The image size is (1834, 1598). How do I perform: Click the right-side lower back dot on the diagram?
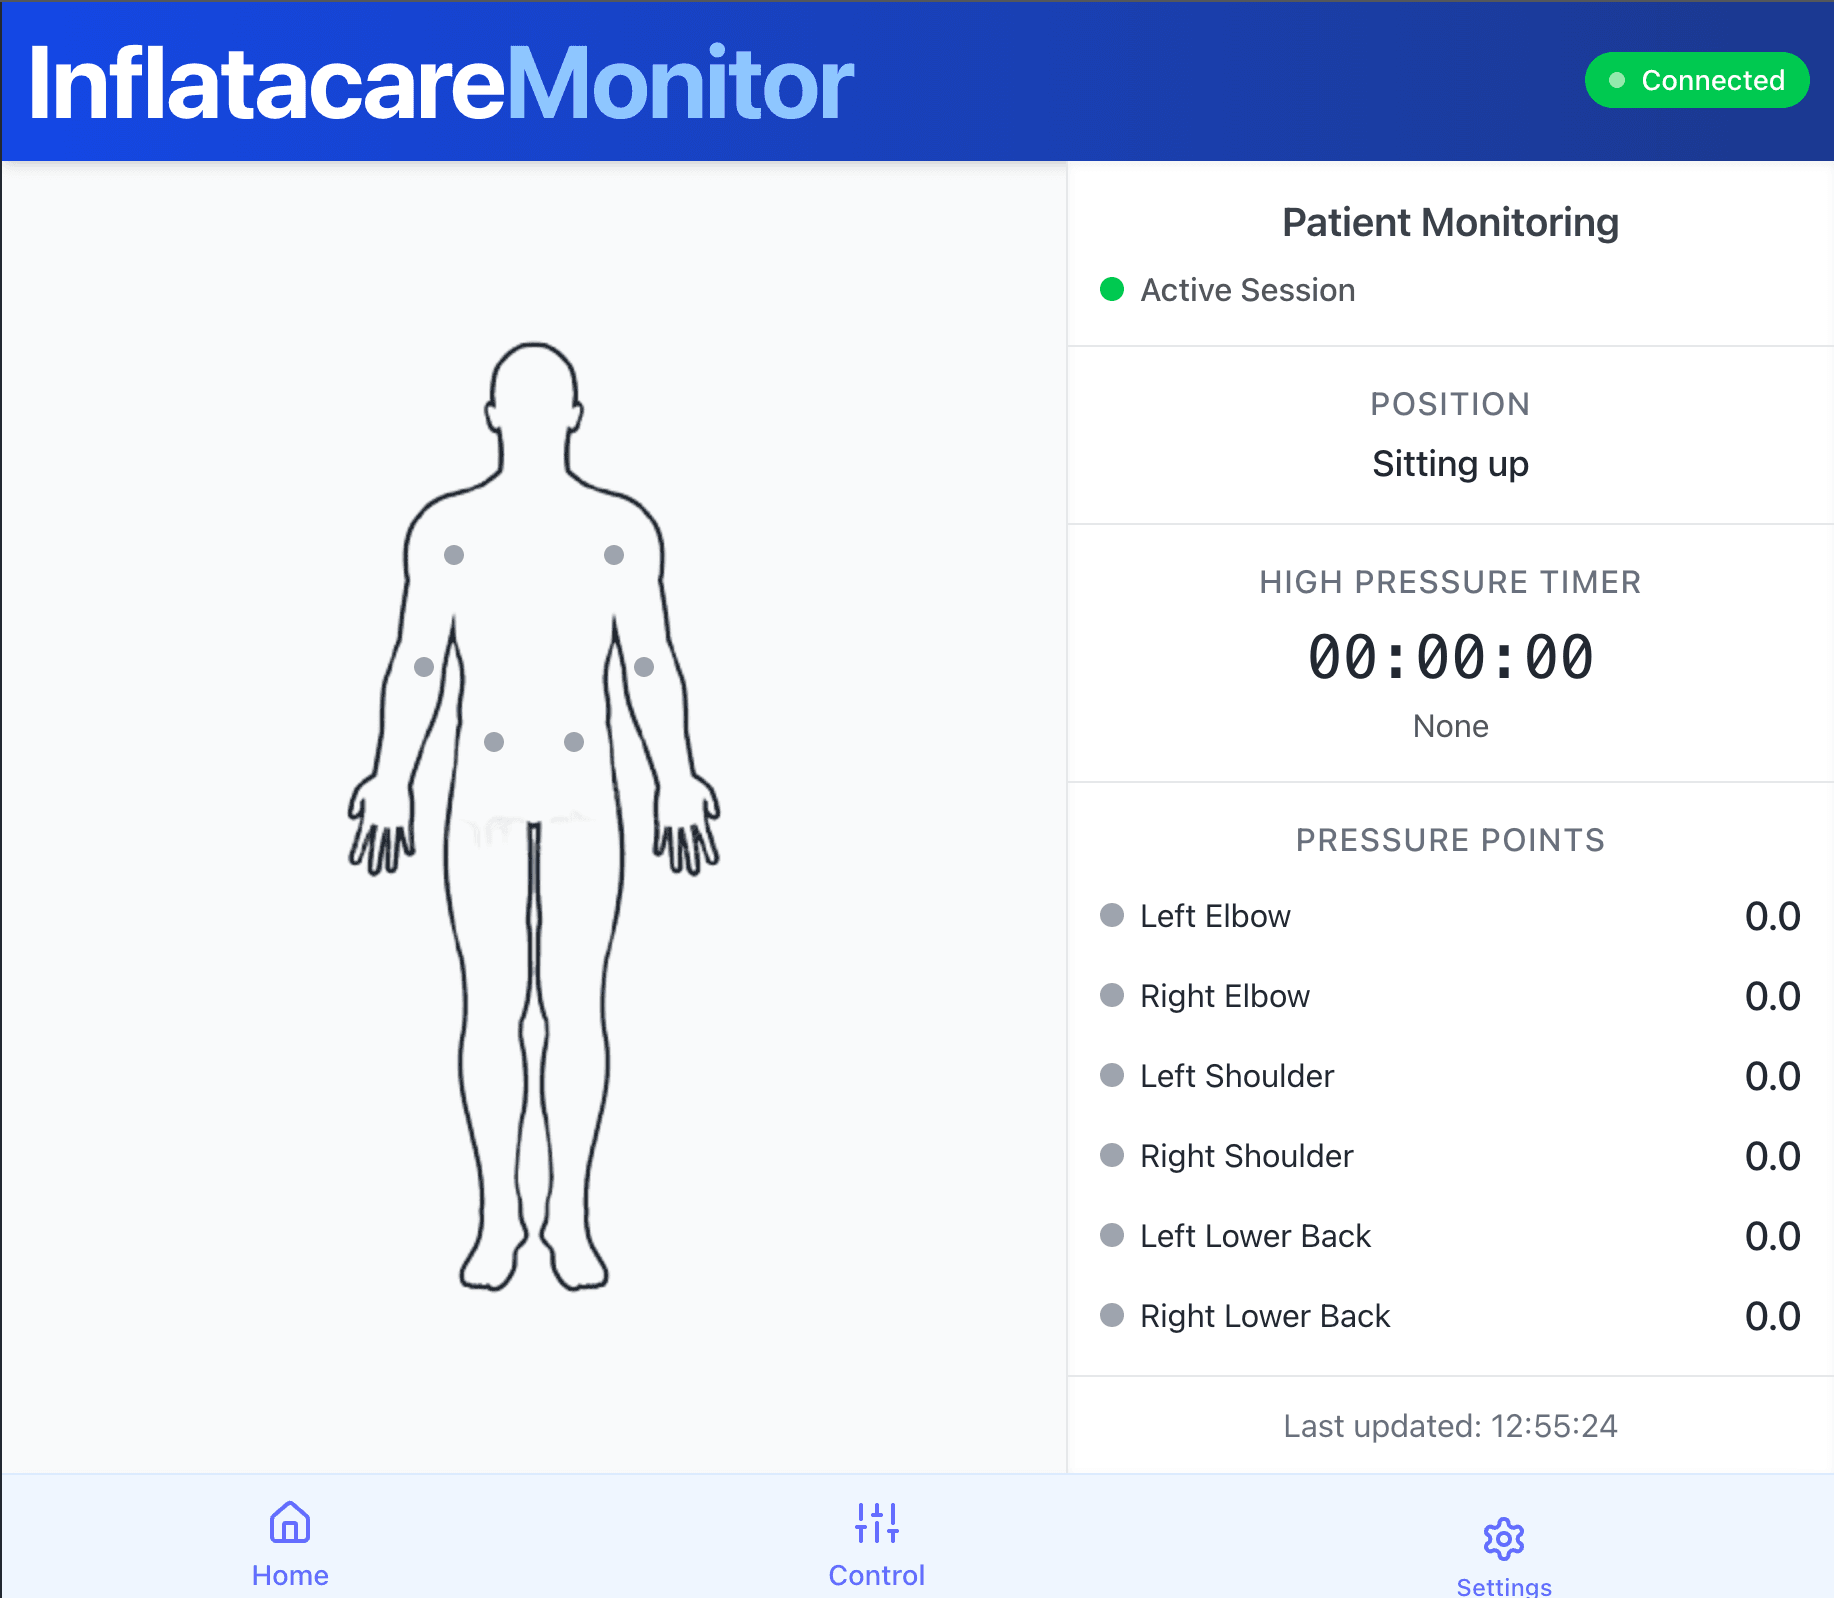[x=574, y=742]
